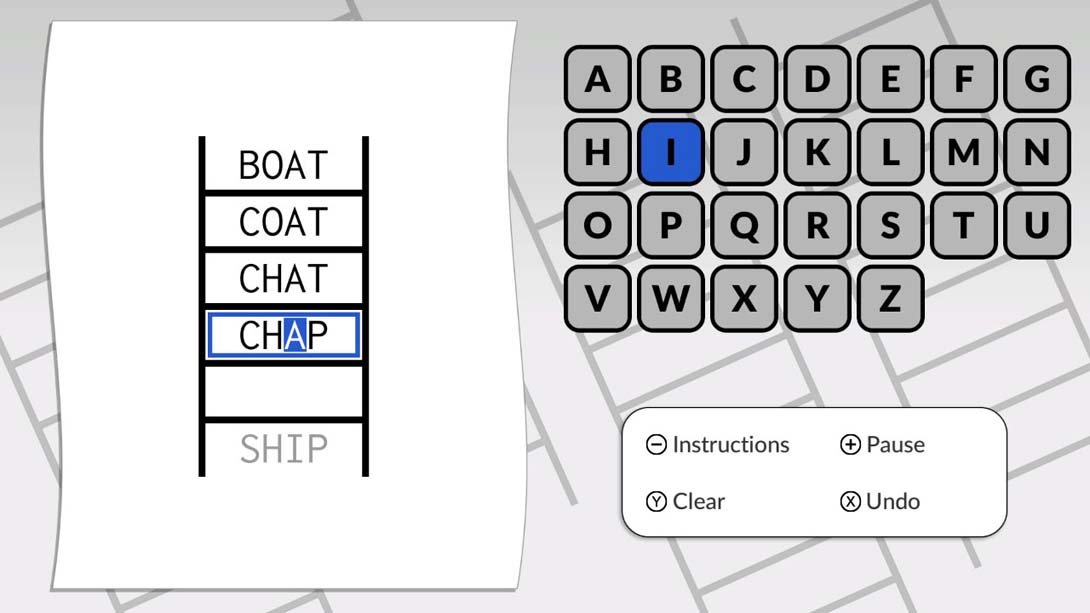Choose letter S on the keyboard grid

(890, 226)
